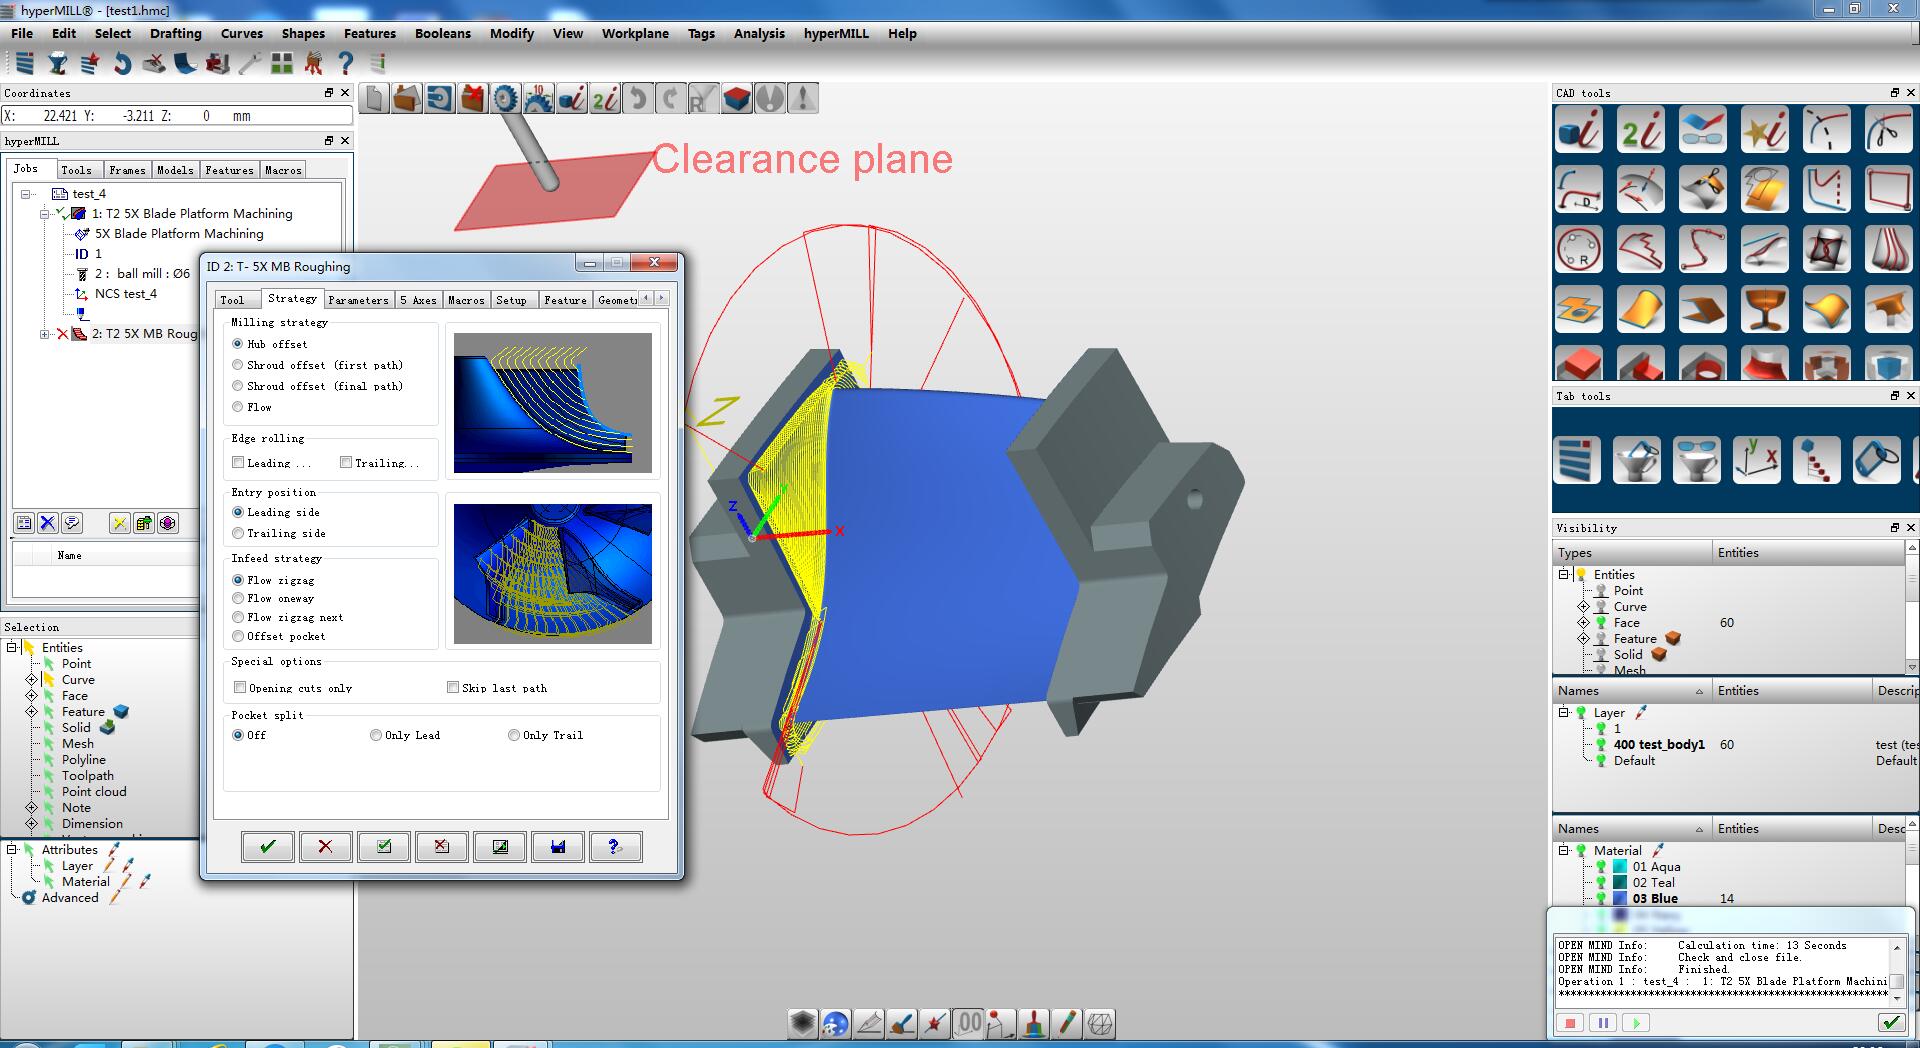Click the color palette globe icon in bottom toolbar

[x=835, y=1023]
